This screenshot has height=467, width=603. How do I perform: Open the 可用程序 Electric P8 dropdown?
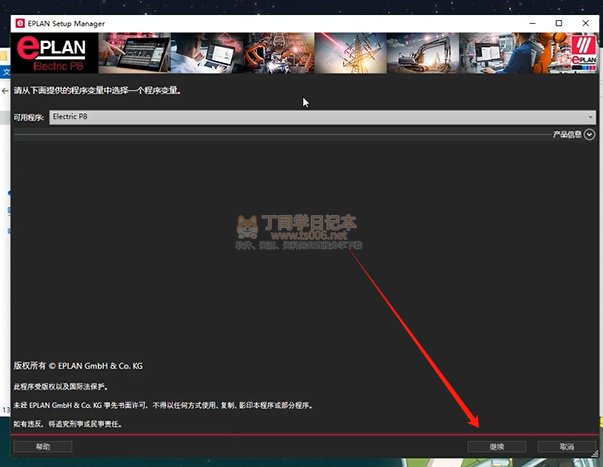[322, 117]
